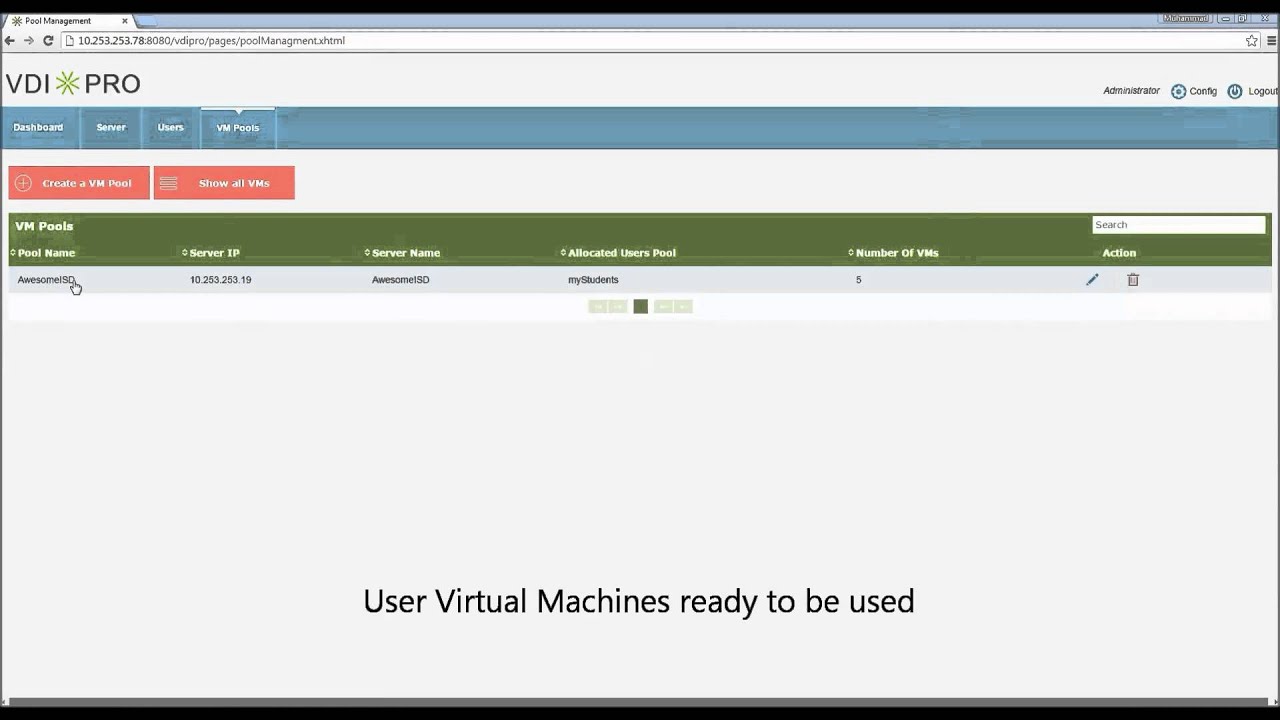Open the Dashboard tab
Screen dimensions: 1280x720
(38, 128)
